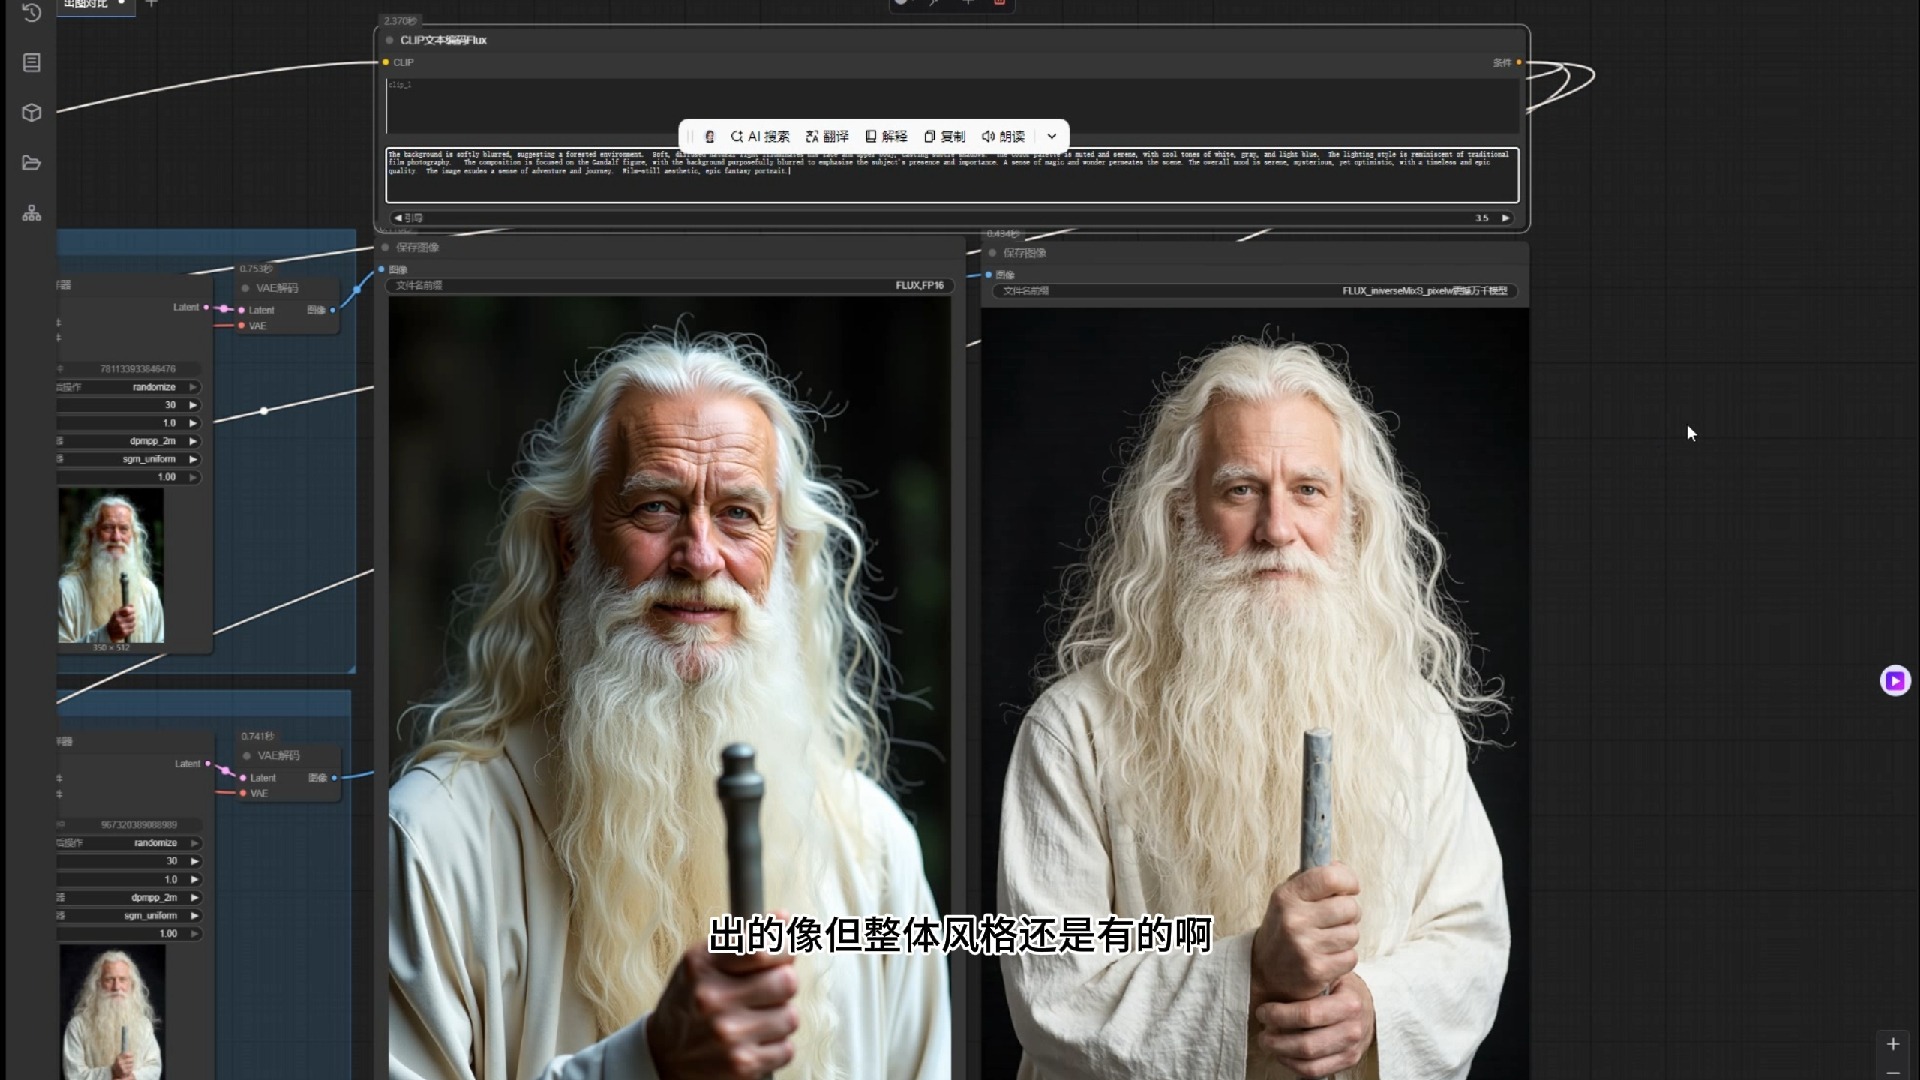Click VAE input socket on lower VAE解码 node
The height and width of the screenshot is (1080, 1920).
click(243, 793)
